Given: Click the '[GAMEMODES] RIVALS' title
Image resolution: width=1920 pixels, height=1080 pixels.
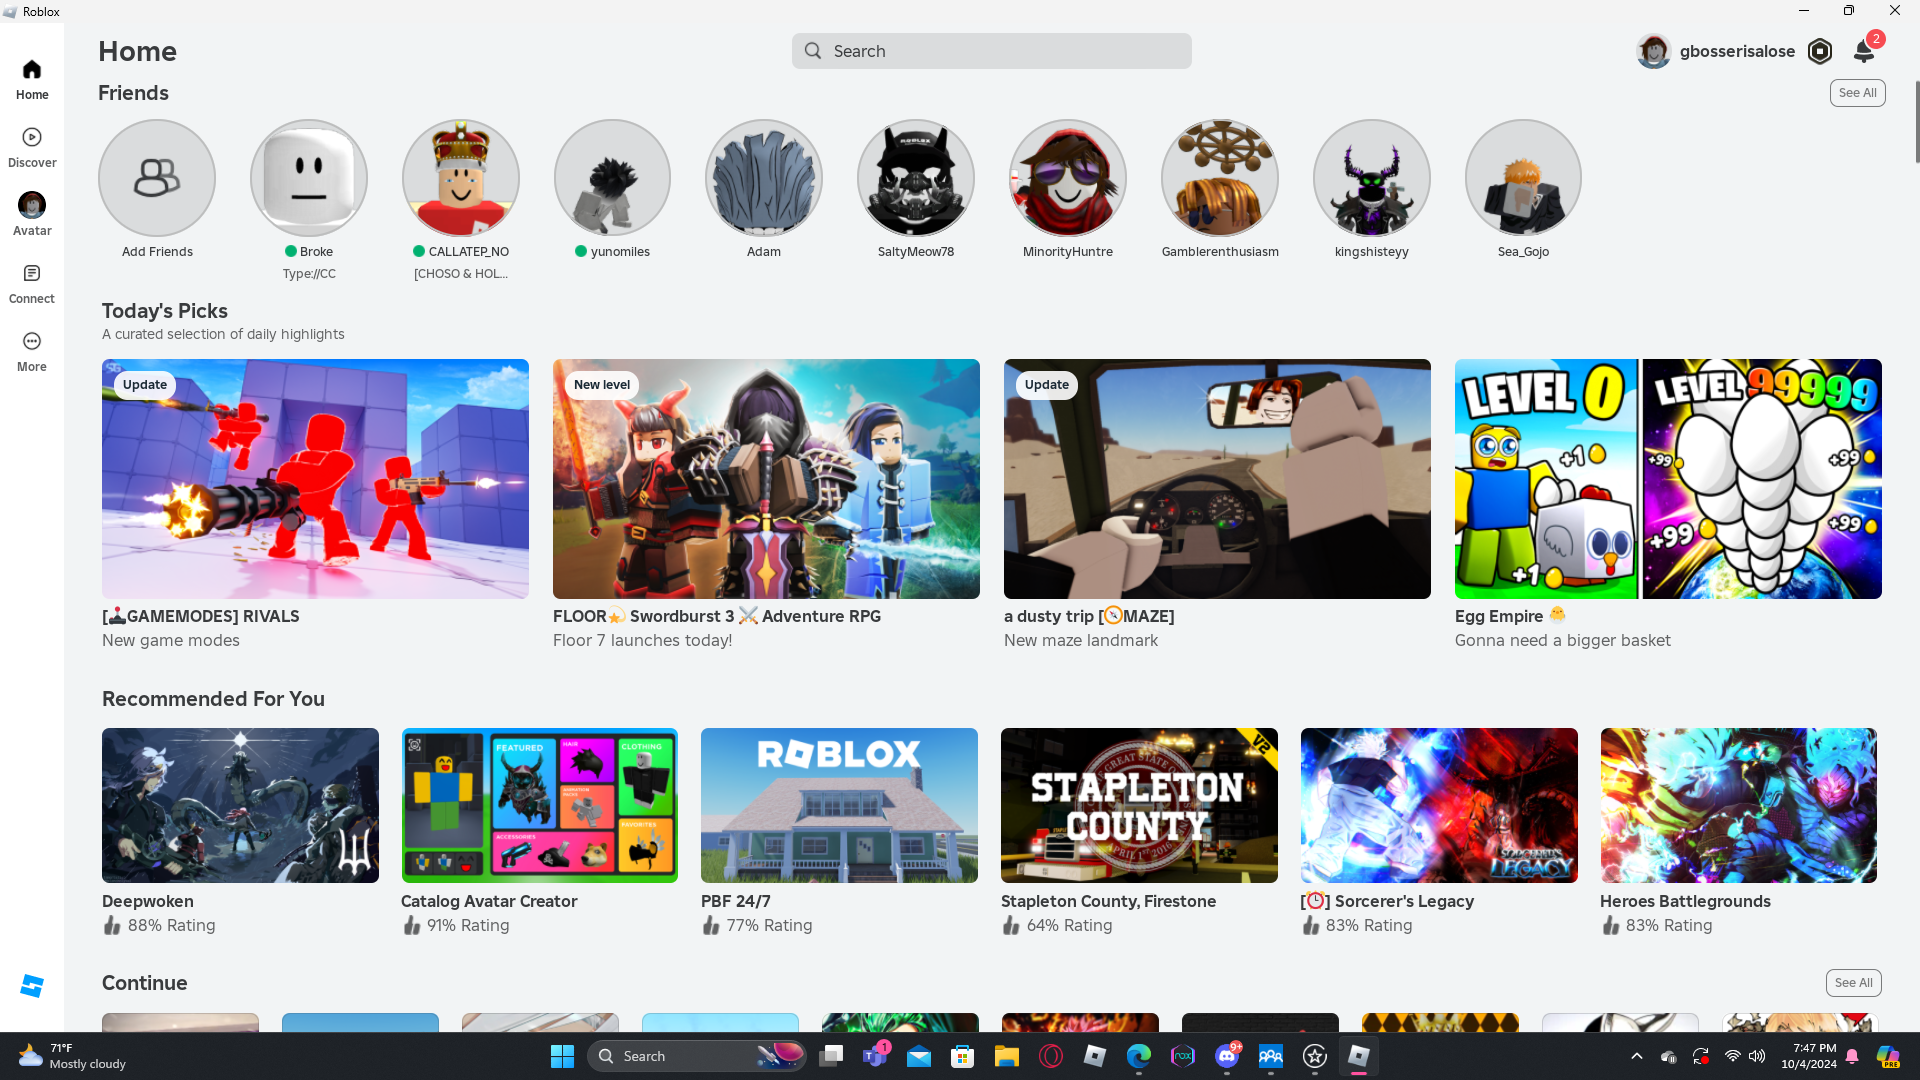Looking at the screenshot, I should (201, 616).
